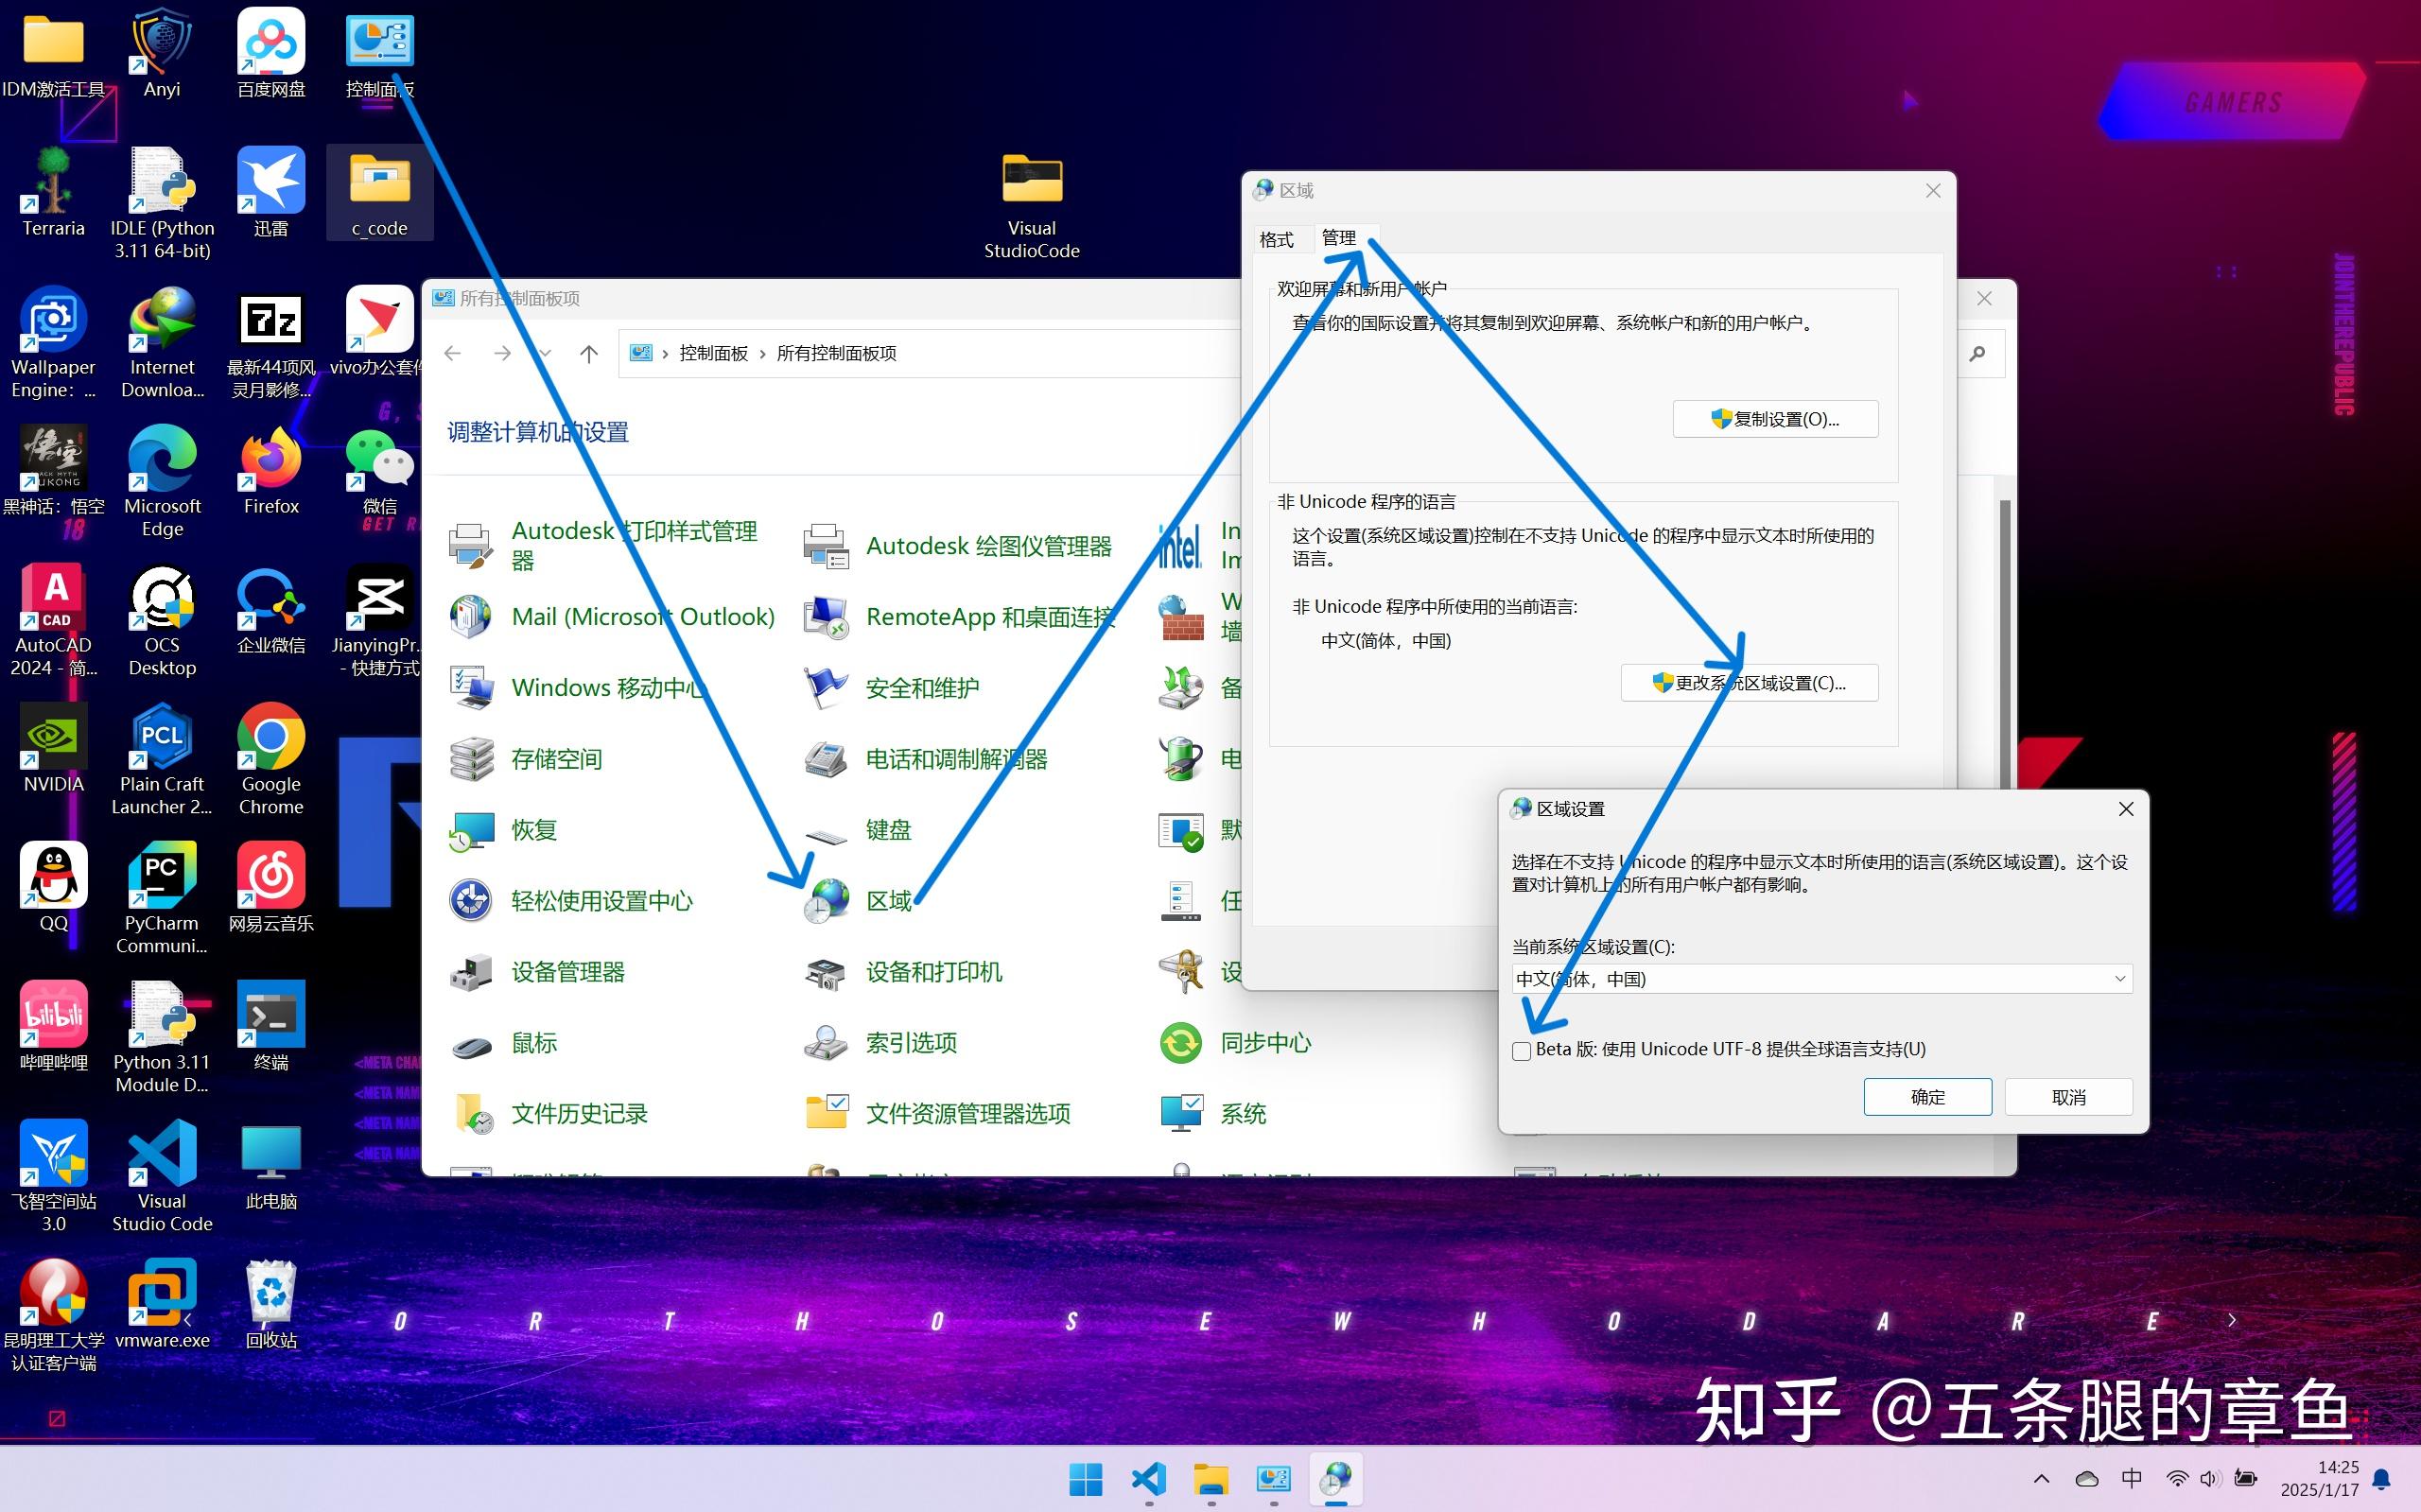This screenshot has width=2421, height=1512.
Task: Click 确定 button in 区域设置 dialog
Action: click(x=1927, y=1097)
